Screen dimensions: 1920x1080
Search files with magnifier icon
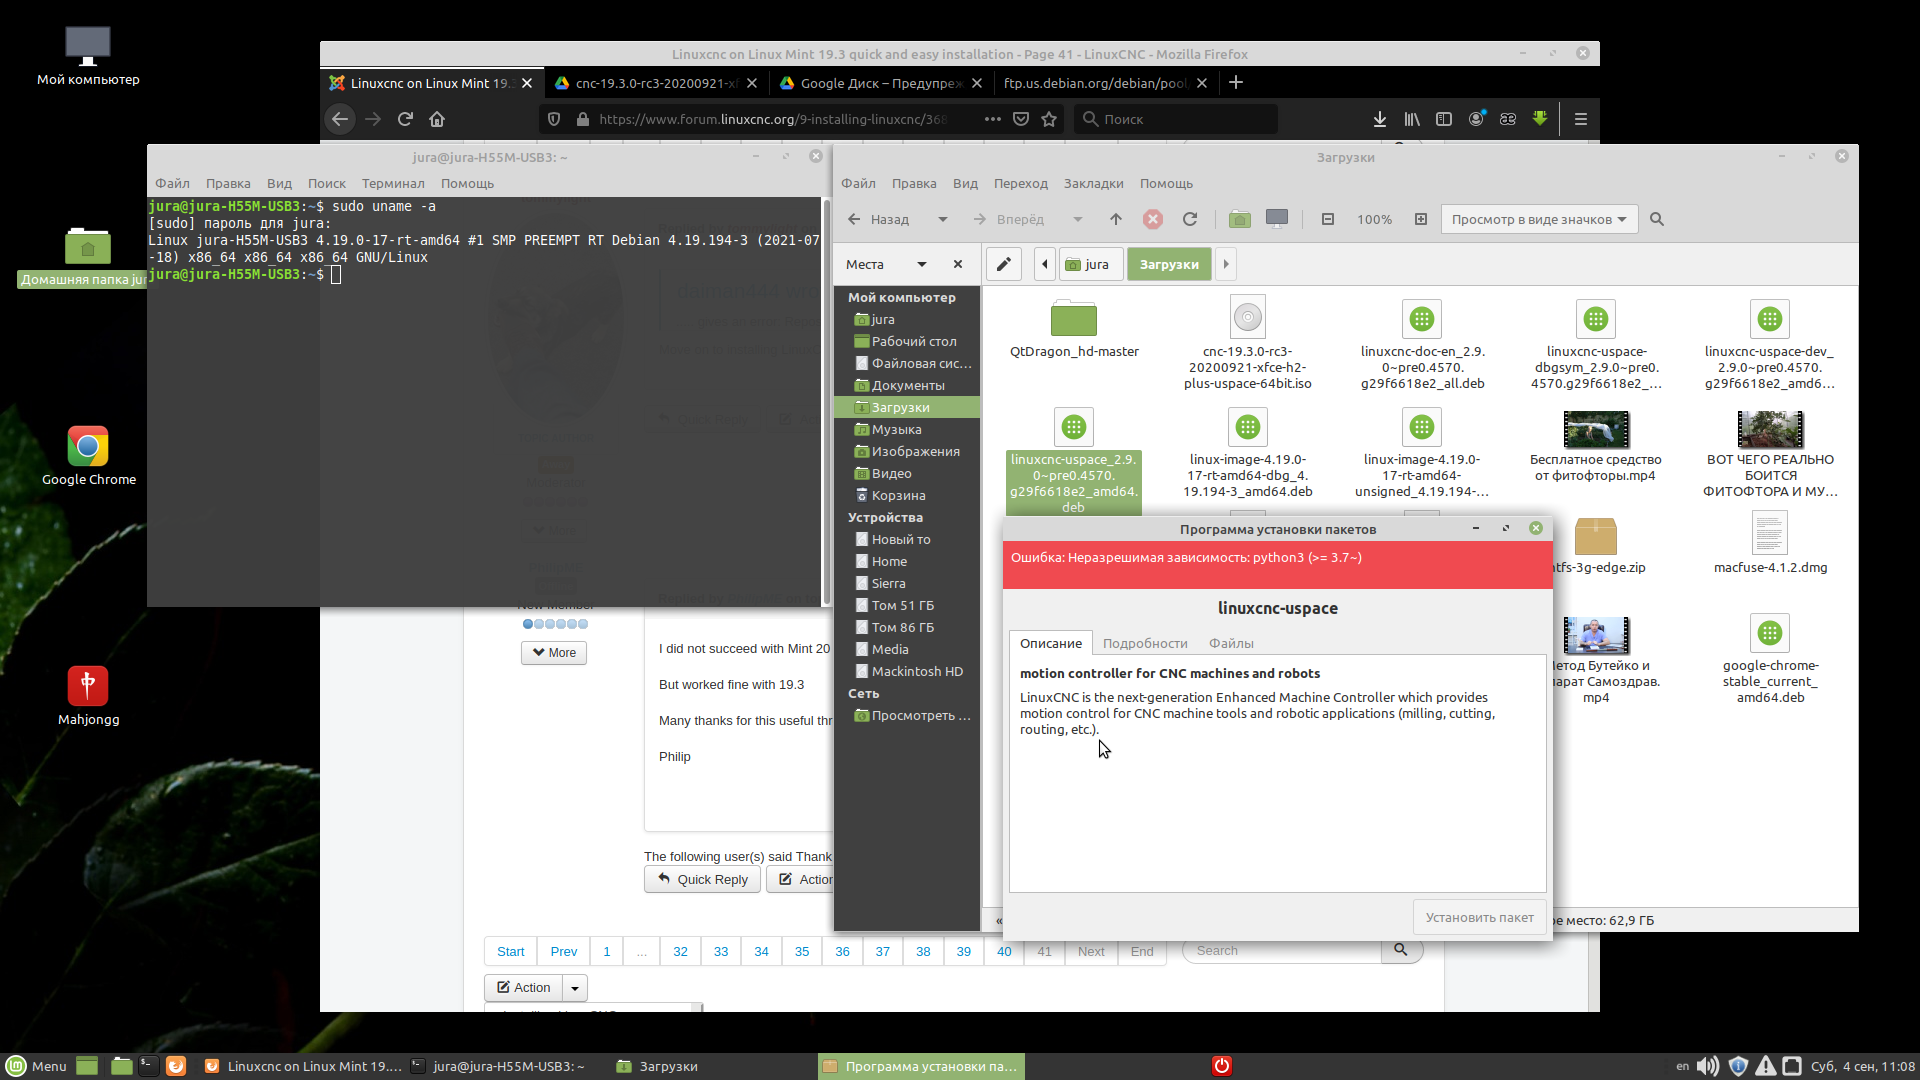(x=1657, y=219)
